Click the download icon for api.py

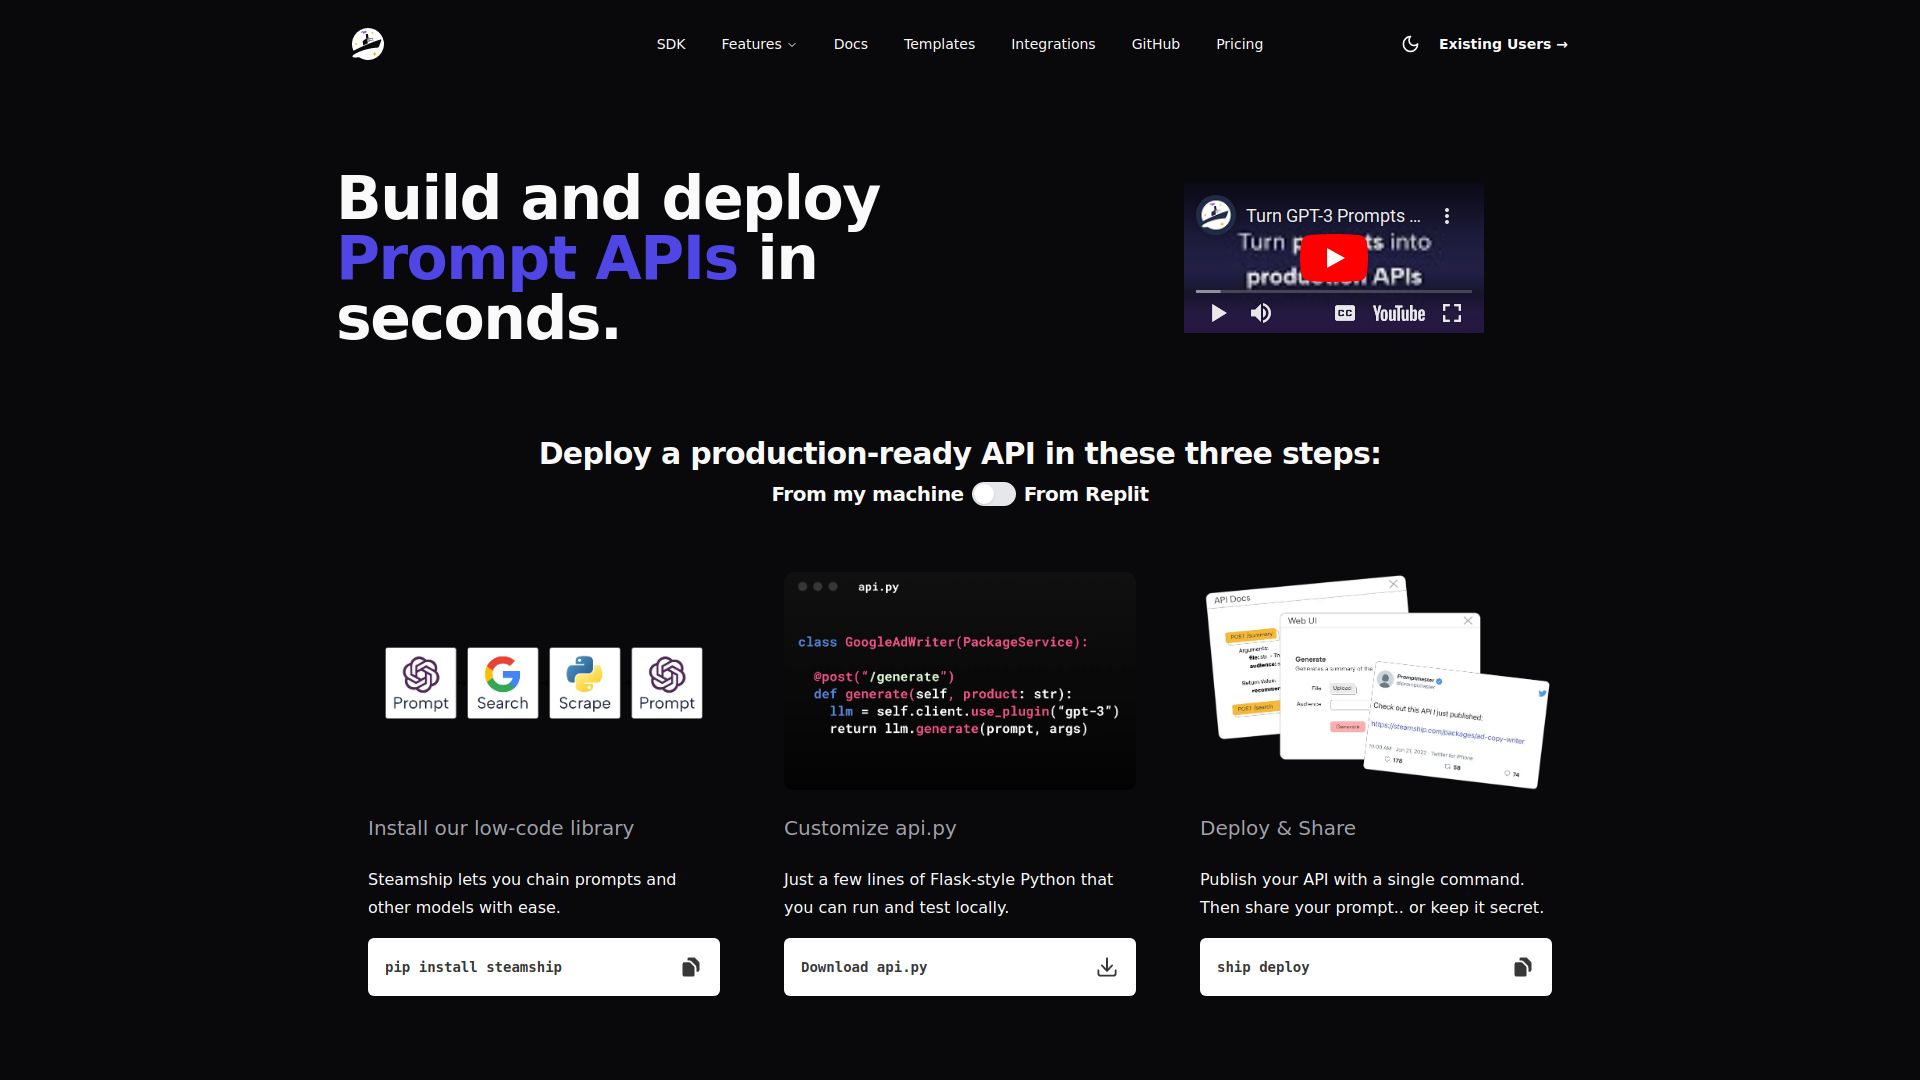tap(1106, 967)
